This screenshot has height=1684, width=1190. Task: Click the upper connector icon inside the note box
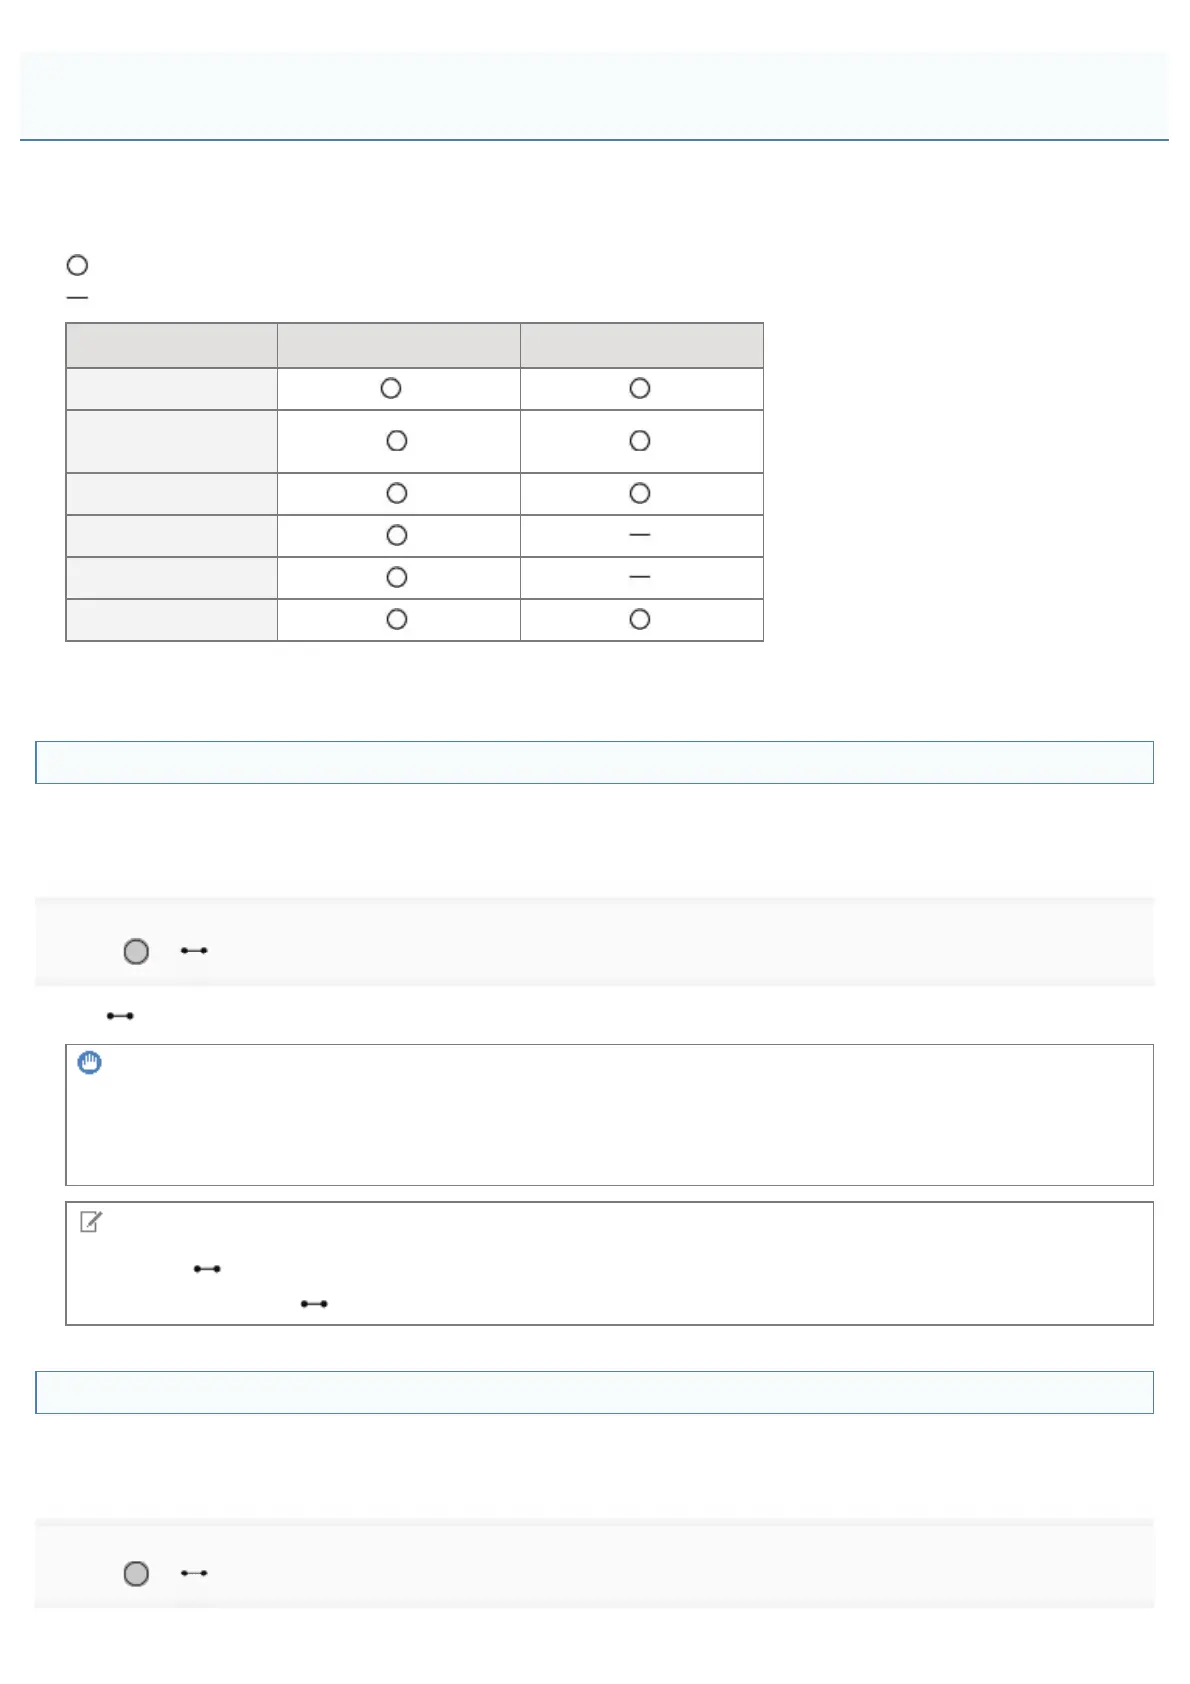[207, 1269]
